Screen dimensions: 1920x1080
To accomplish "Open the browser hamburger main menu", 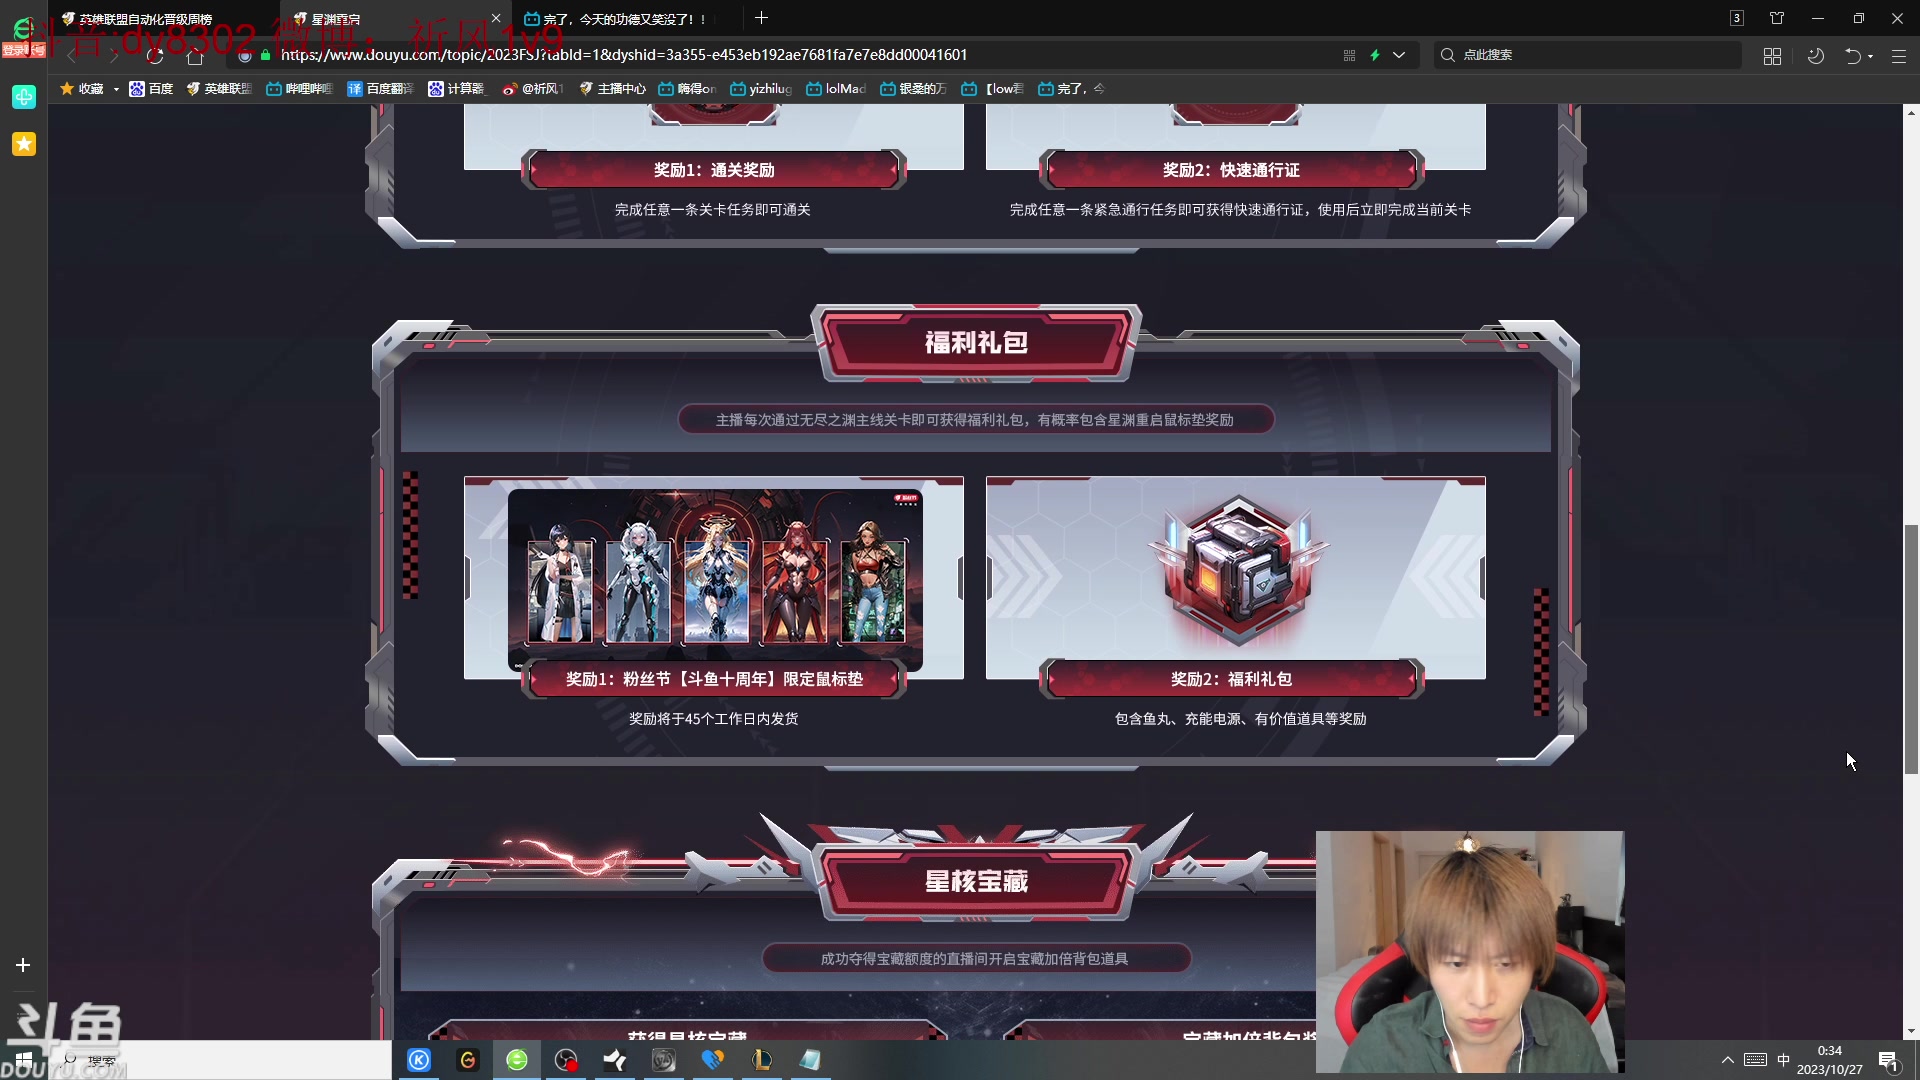I will [1898, 56].
